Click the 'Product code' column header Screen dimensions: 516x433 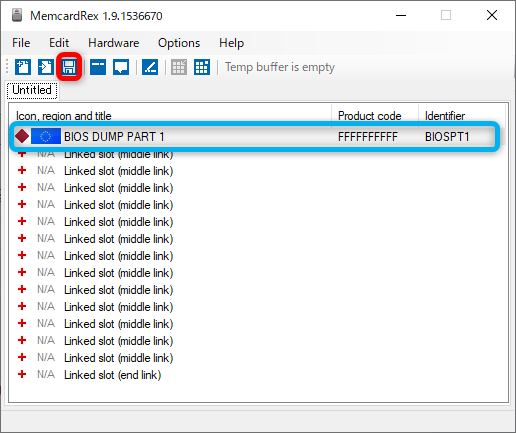click(375, 116)
